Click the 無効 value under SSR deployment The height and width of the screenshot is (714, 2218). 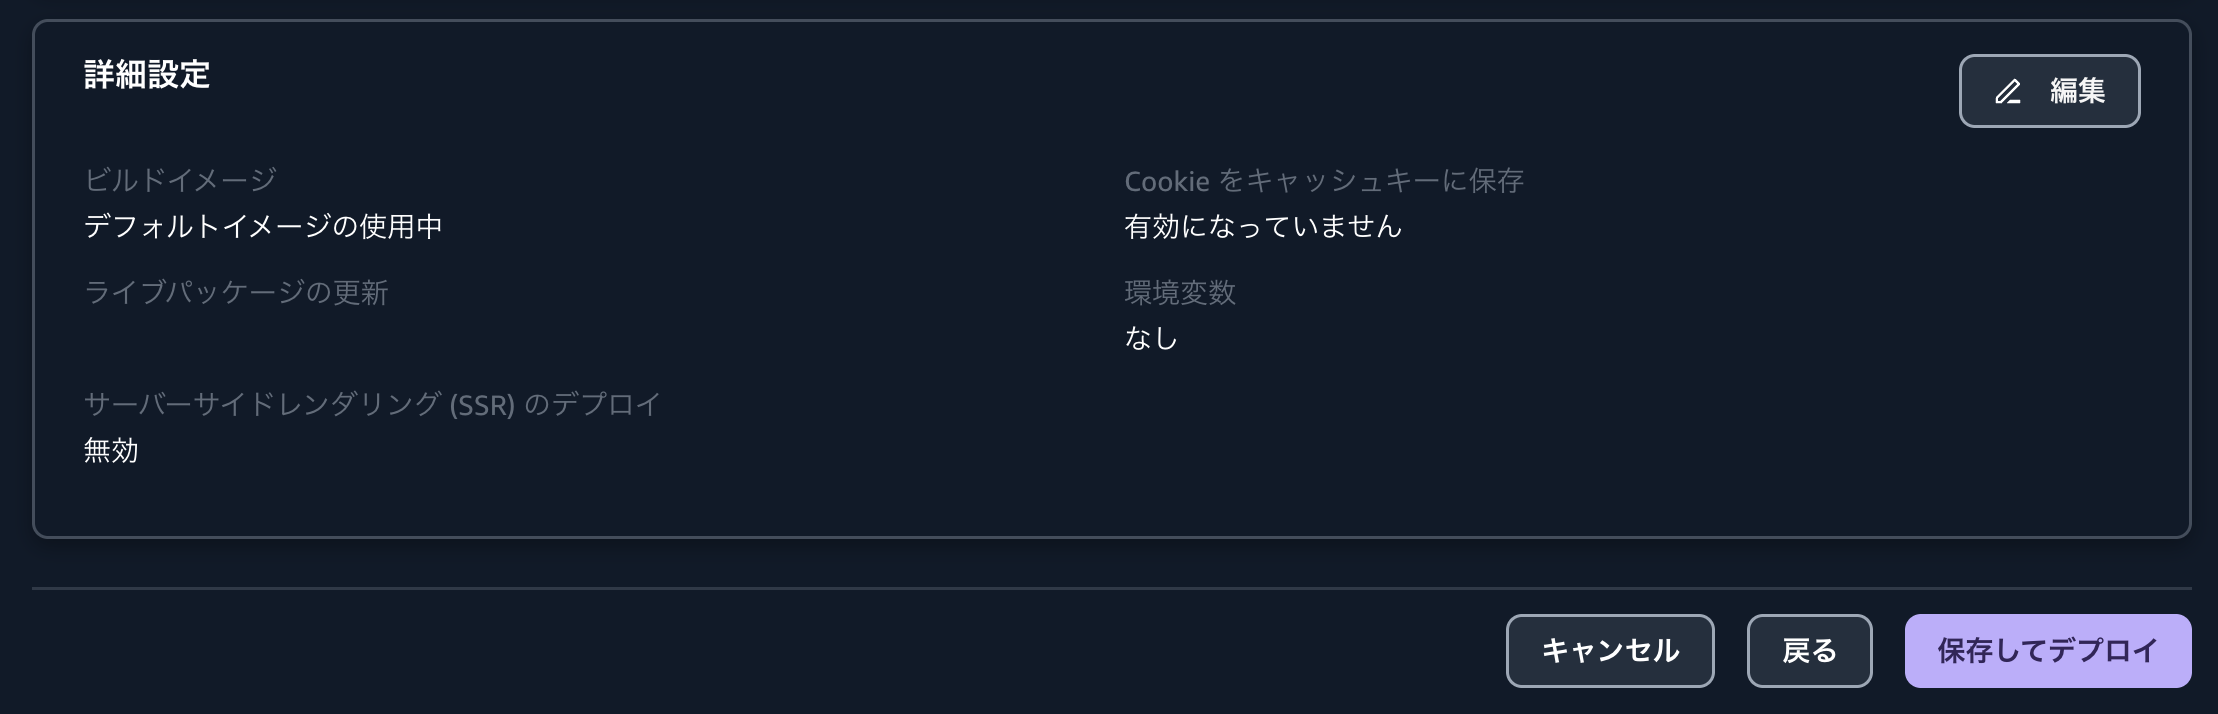click(x=111, y=451)
